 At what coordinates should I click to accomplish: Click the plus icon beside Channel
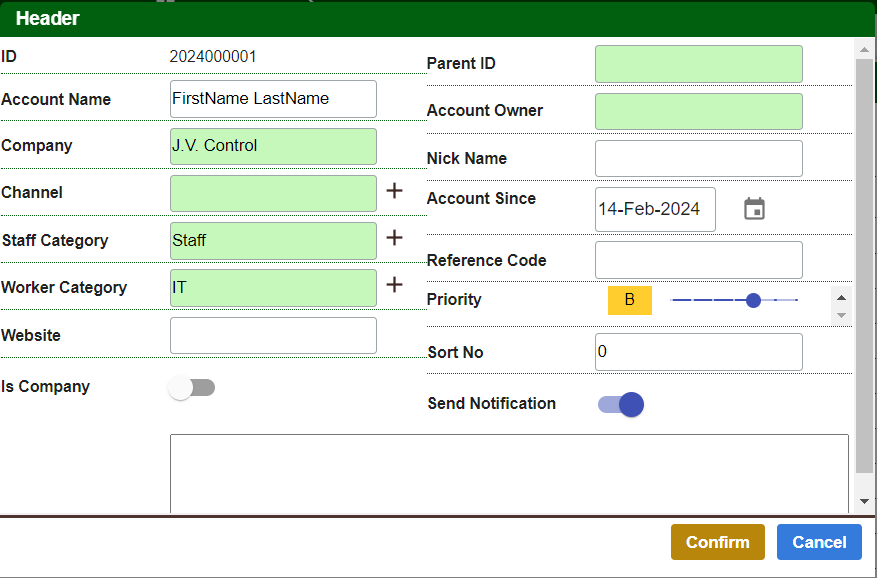[395, 191]
